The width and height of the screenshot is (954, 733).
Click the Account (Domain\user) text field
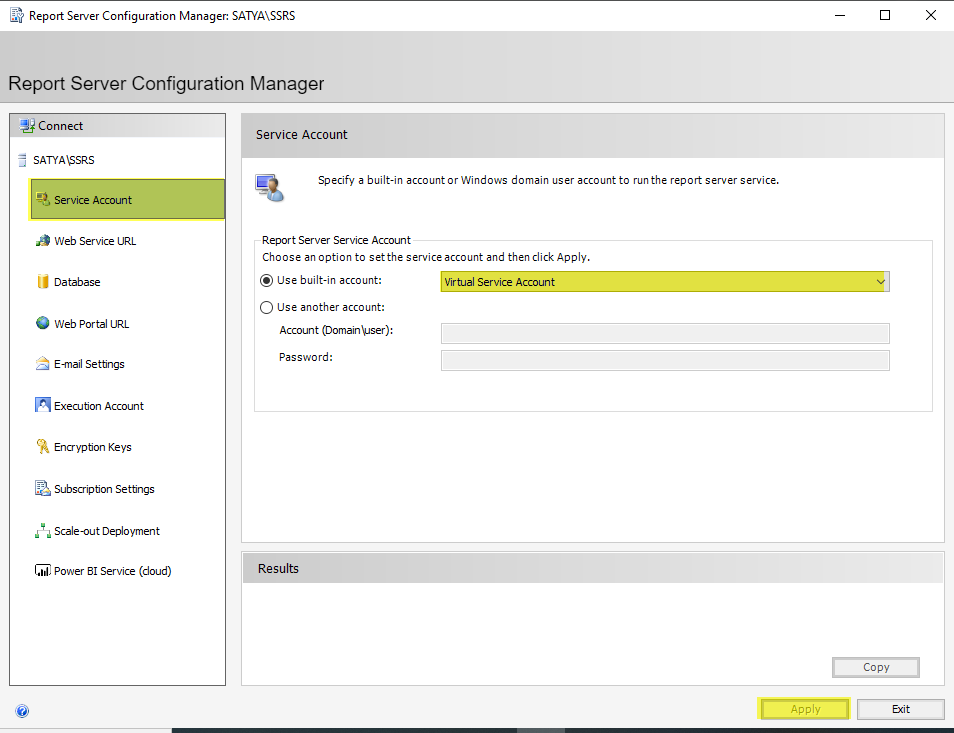(664, 333)
